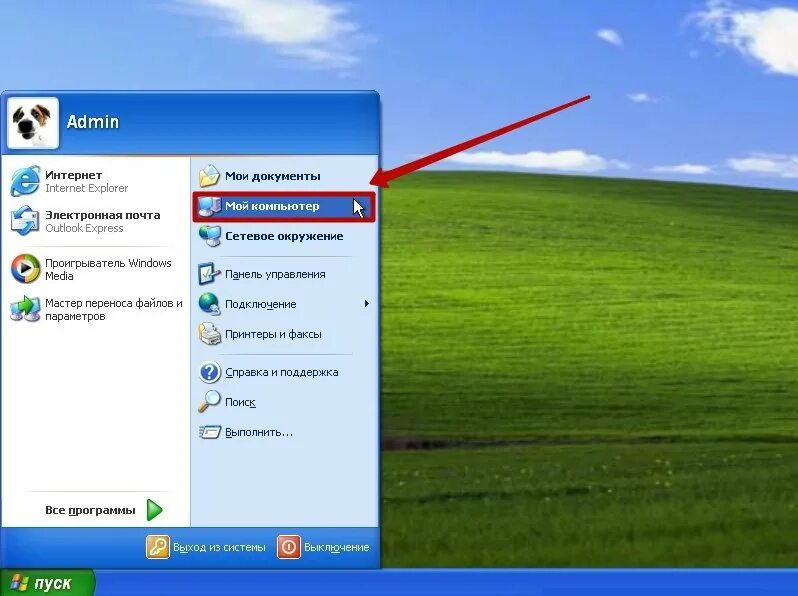The height and width of the screenshot is (596, 798).
Task: Click the Мои документы folder icon
Action: (209, 176)
